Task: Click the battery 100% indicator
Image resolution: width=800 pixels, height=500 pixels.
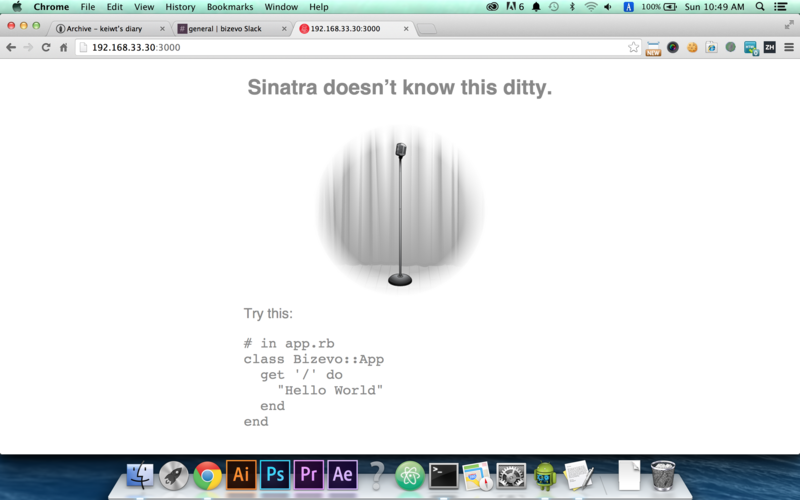Action: pyautogui.click(x=659, y=7)
